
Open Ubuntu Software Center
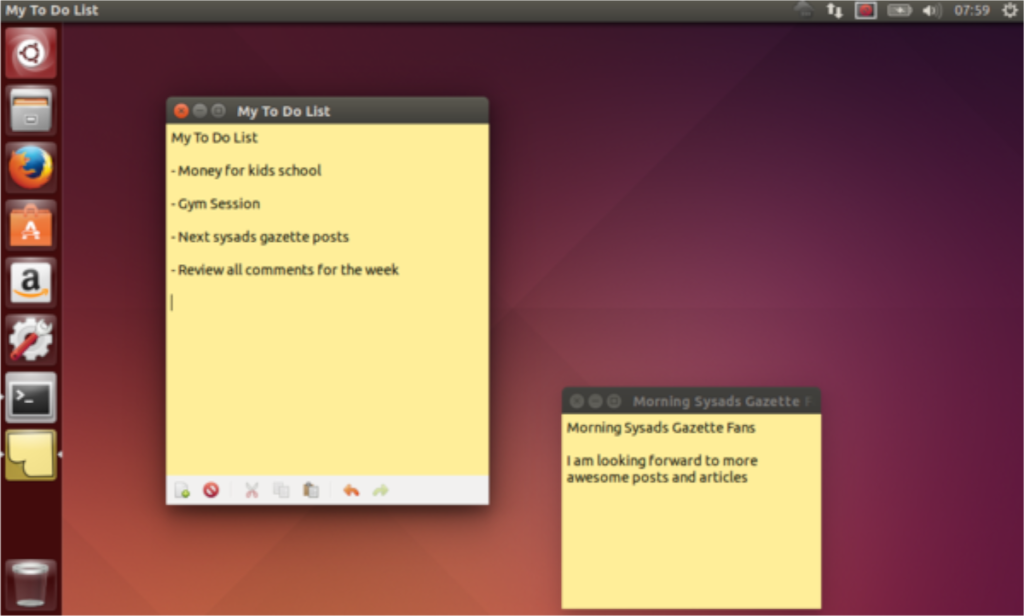point(30,225)
